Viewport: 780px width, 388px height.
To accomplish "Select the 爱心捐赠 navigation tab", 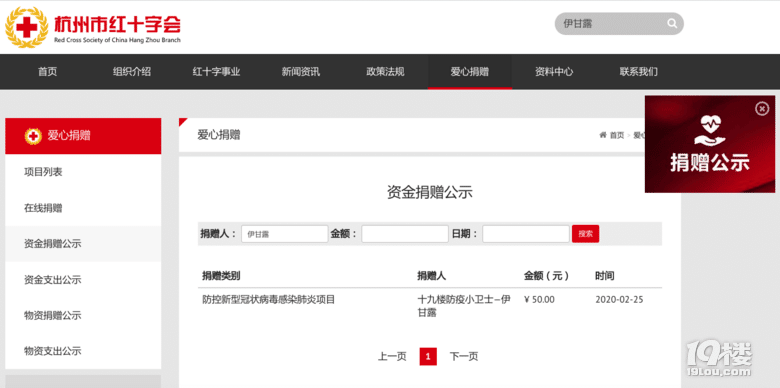I will (x=470, y=72).
